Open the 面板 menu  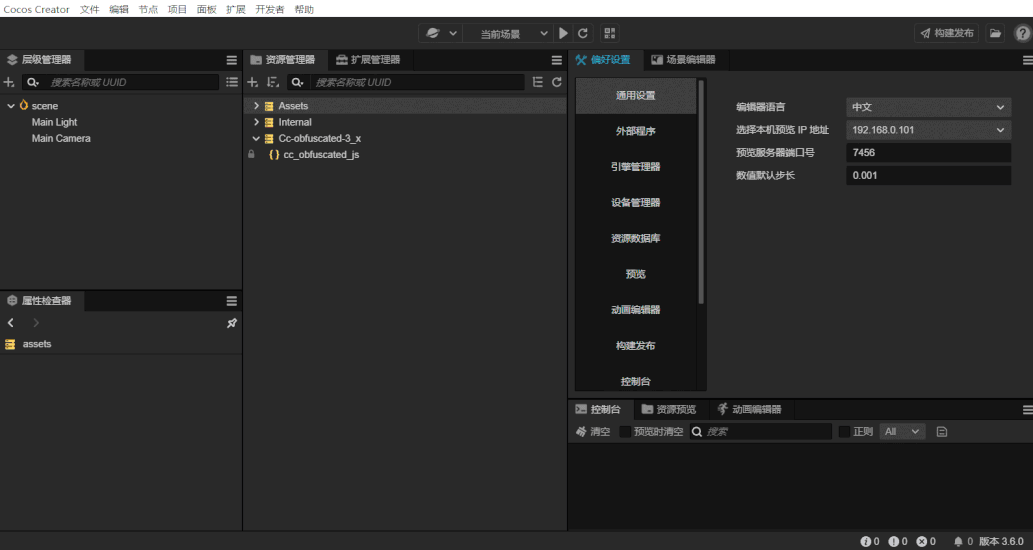[x=206, y=9]
